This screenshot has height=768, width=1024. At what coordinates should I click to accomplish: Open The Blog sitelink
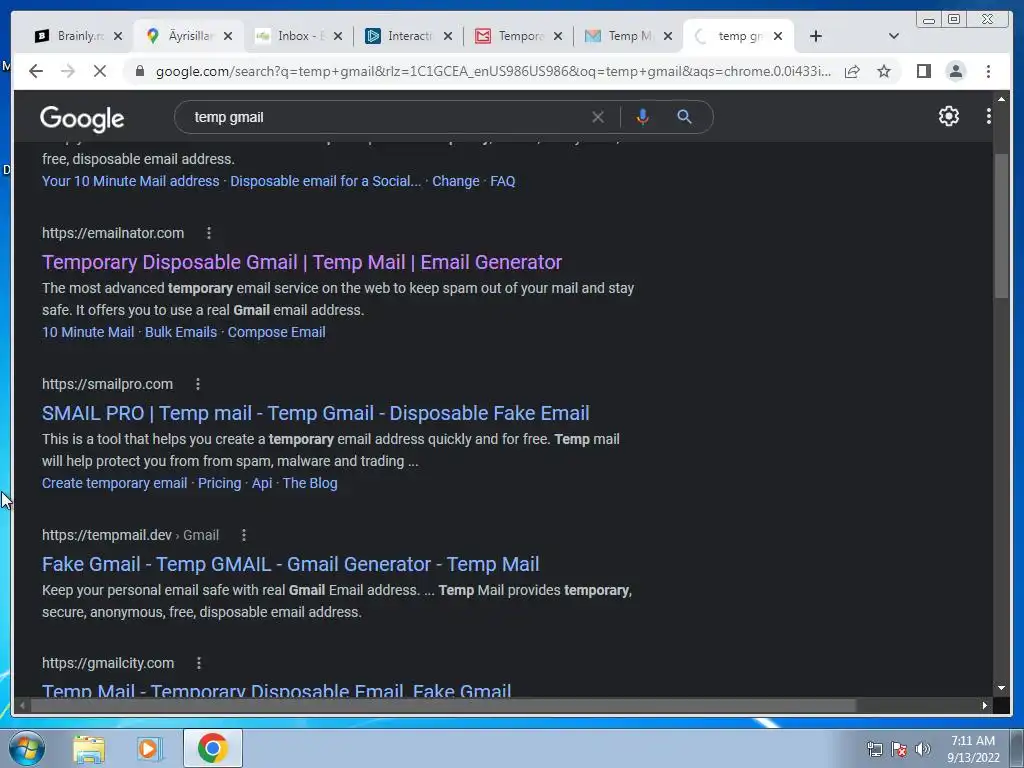310,483
